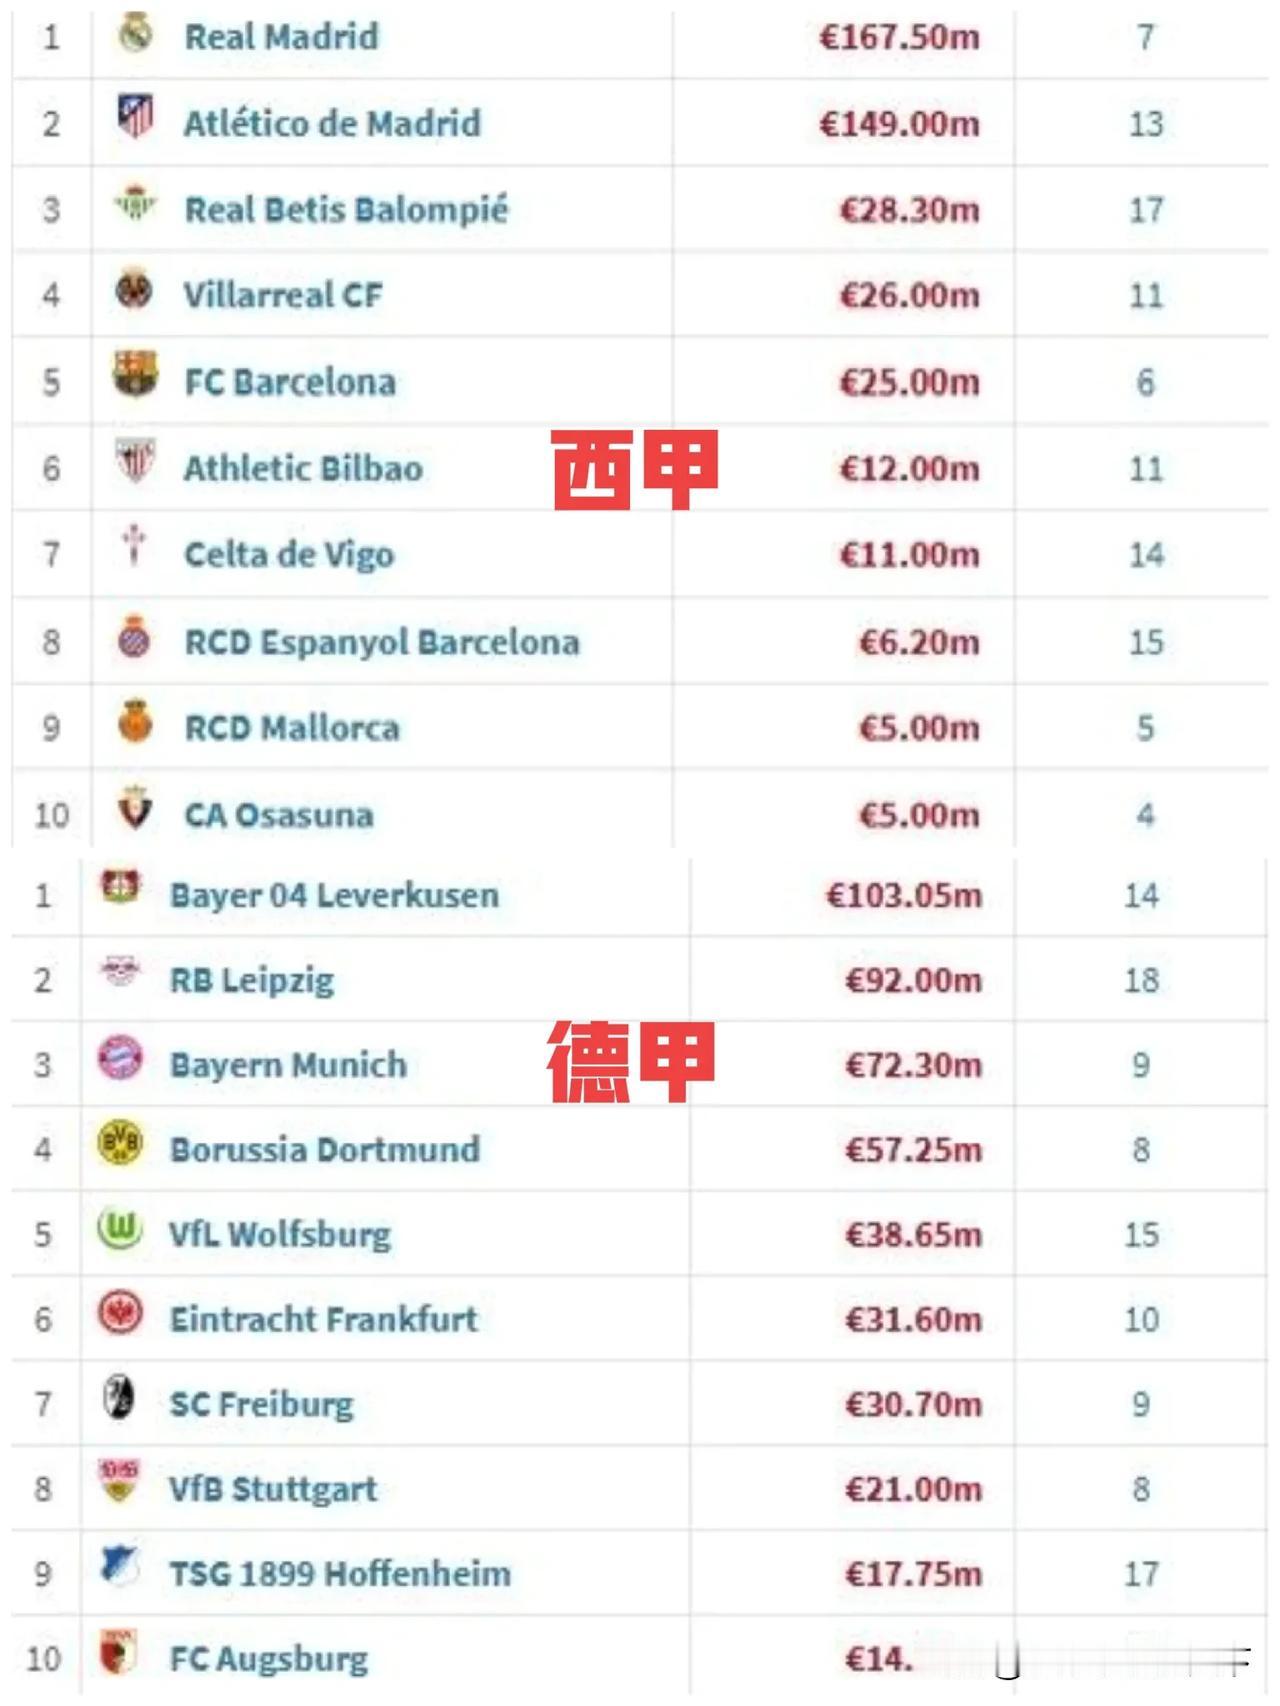Select the FC Augsburg club name
The image size is (1280, 1706).
coord(268,1659)
